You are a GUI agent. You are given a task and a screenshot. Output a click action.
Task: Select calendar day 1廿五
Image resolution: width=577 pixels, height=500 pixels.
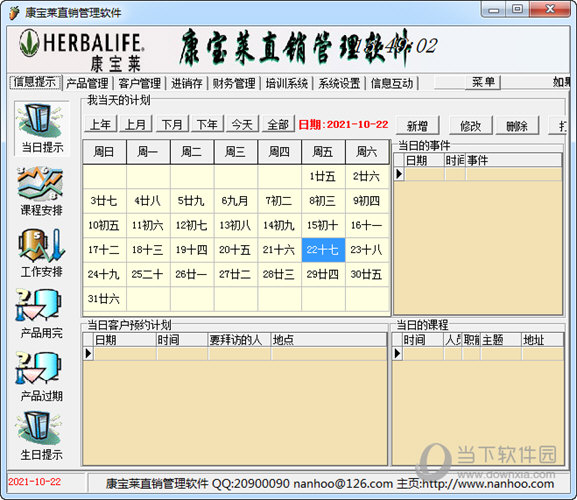point(323,177)
